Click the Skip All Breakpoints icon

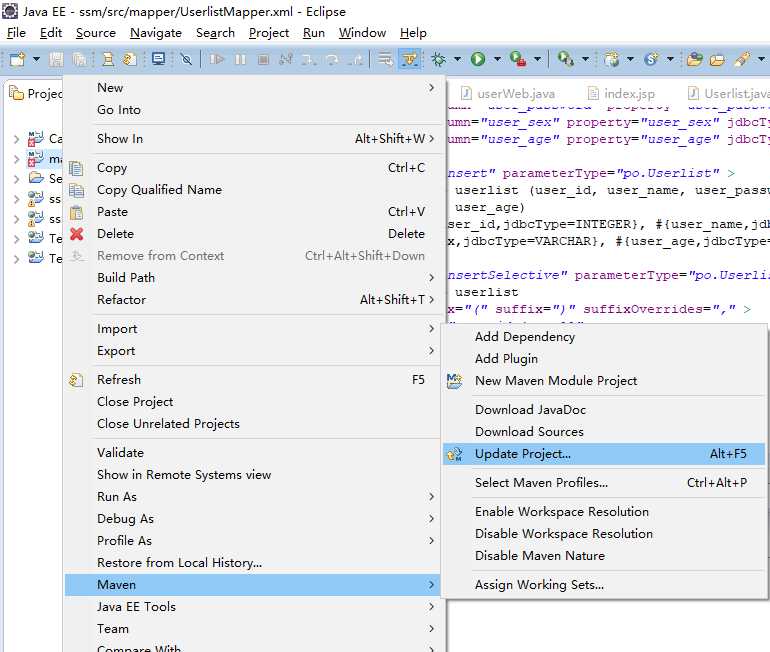(x=186, y=59)
